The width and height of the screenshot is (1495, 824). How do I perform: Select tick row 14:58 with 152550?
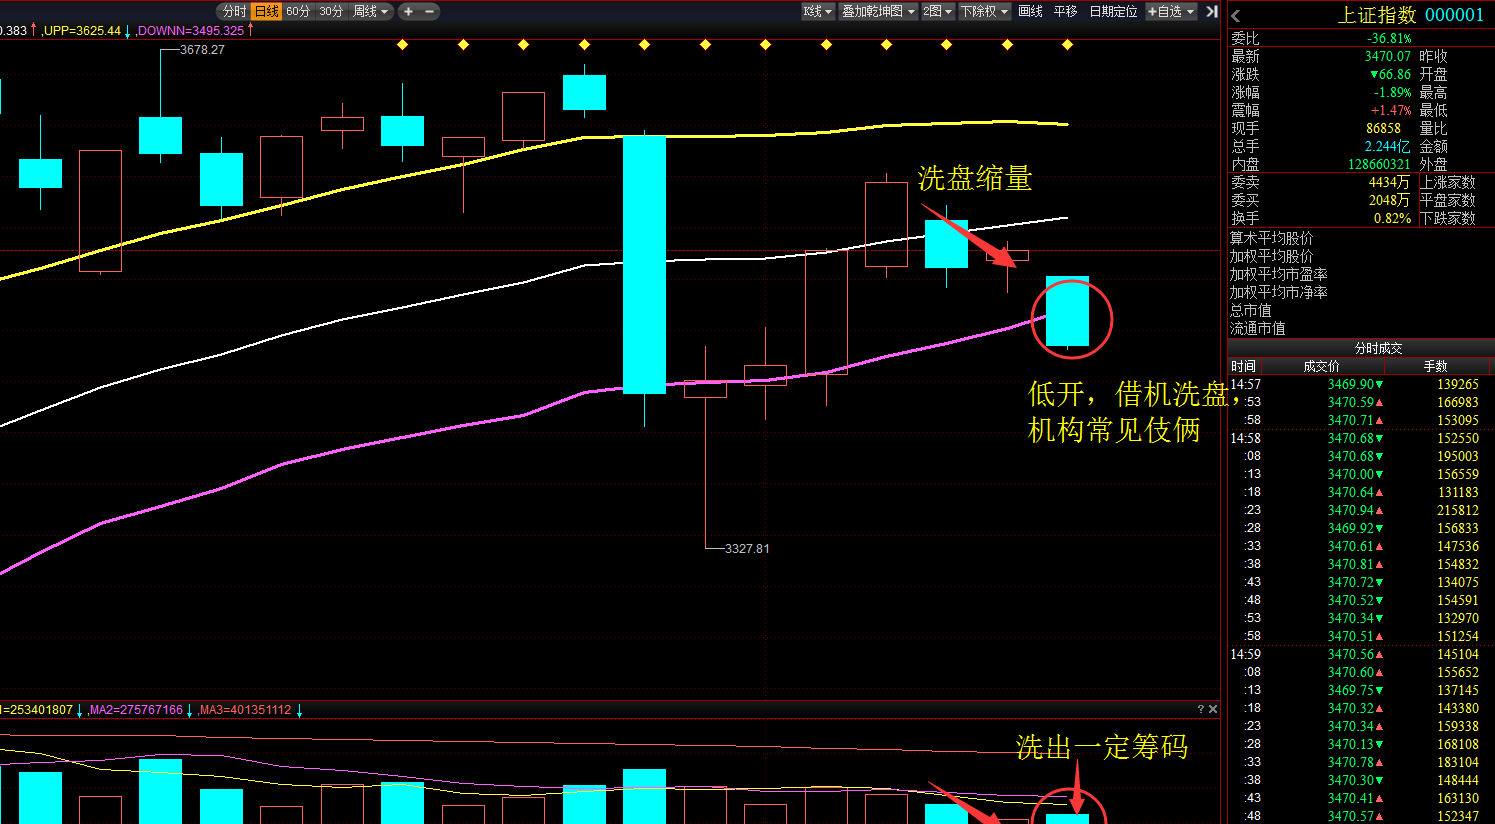tap(1361, 438)
